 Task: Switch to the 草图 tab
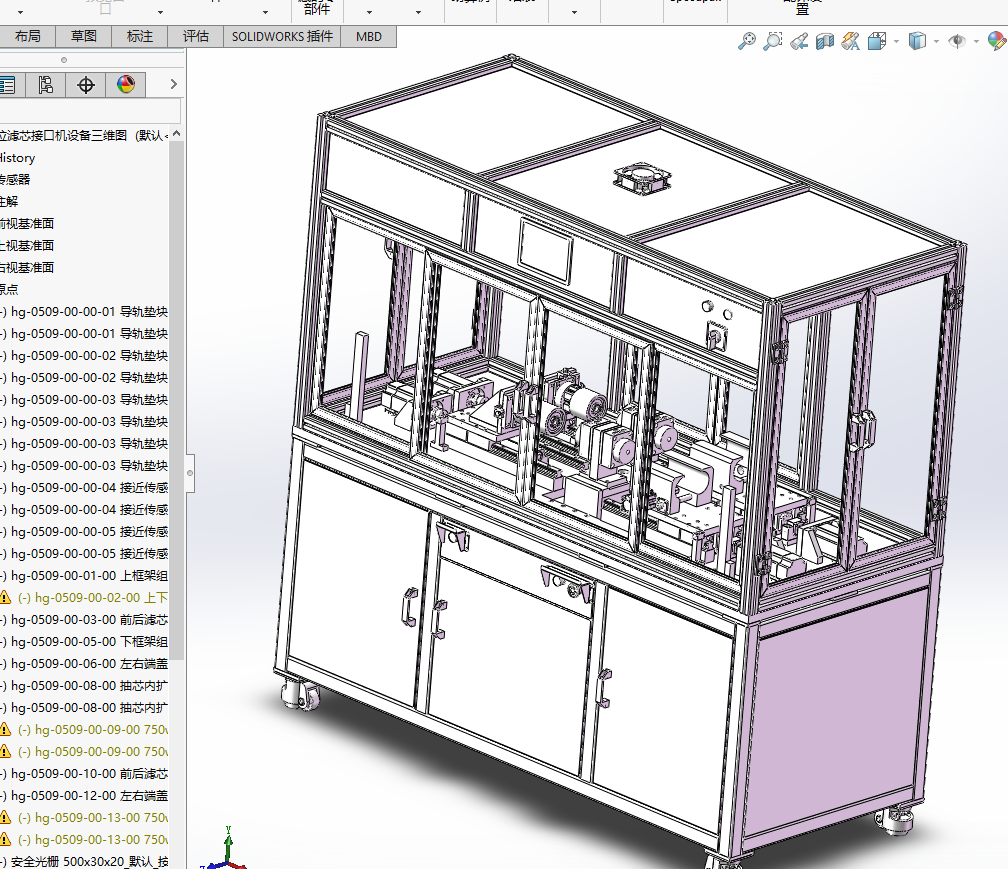tap(84, 36)
